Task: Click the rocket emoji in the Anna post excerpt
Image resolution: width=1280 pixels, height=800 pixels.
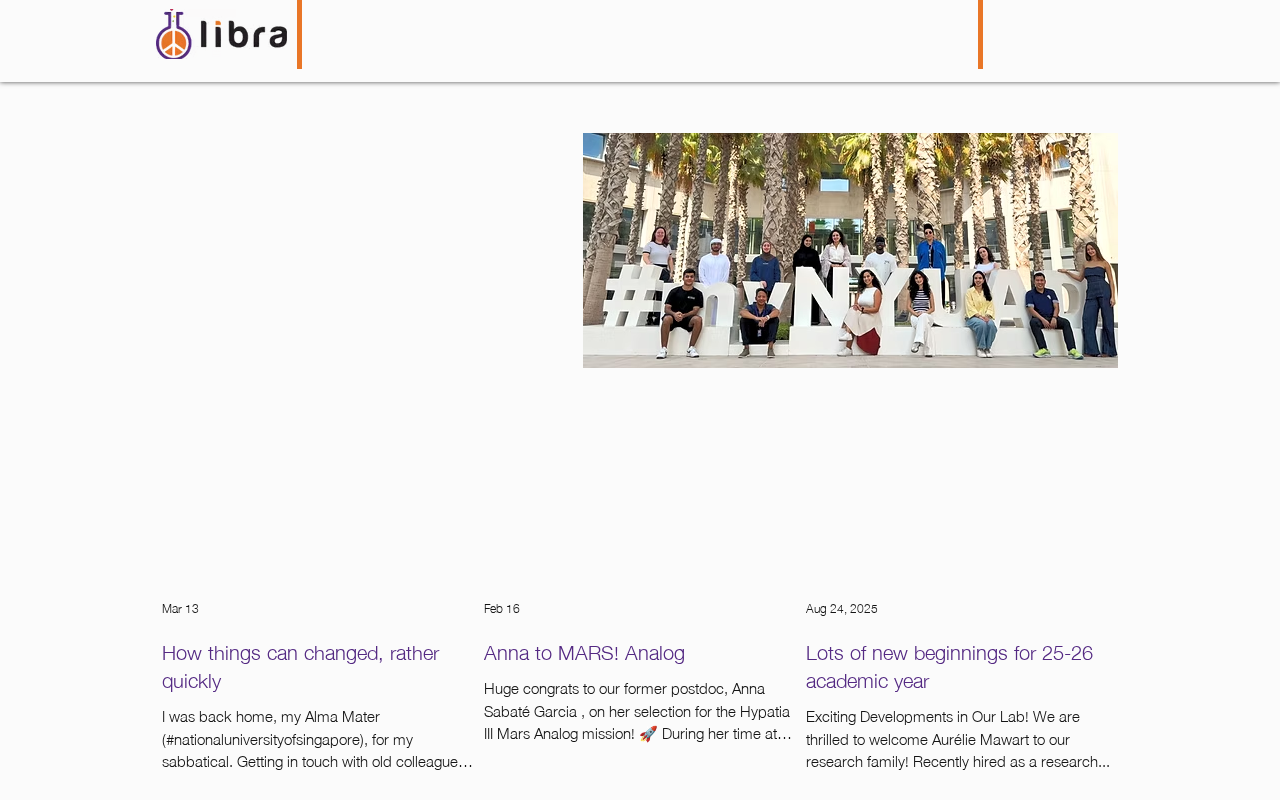Action: pyautogui.click(x=648, y=734)
